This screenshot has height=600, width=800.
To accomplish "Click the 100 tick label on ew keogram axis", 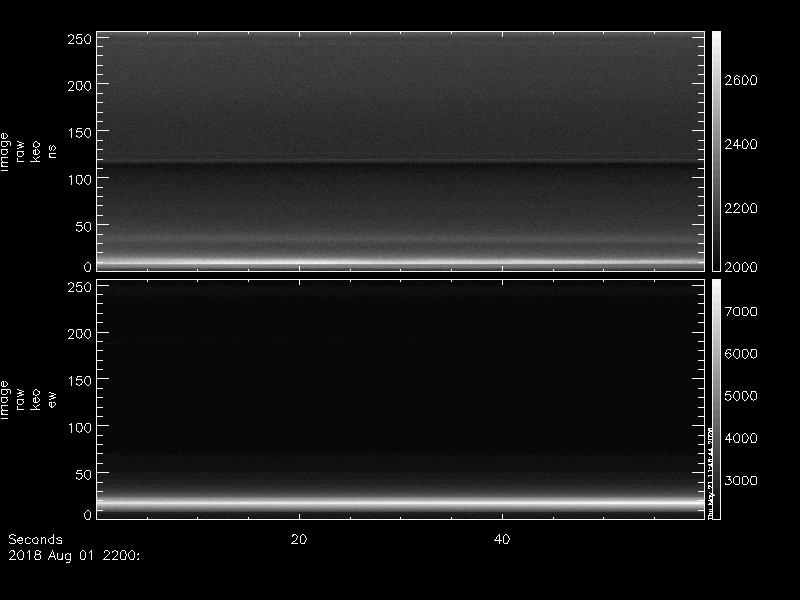I will pyautogui.click(x=79, y=428).
